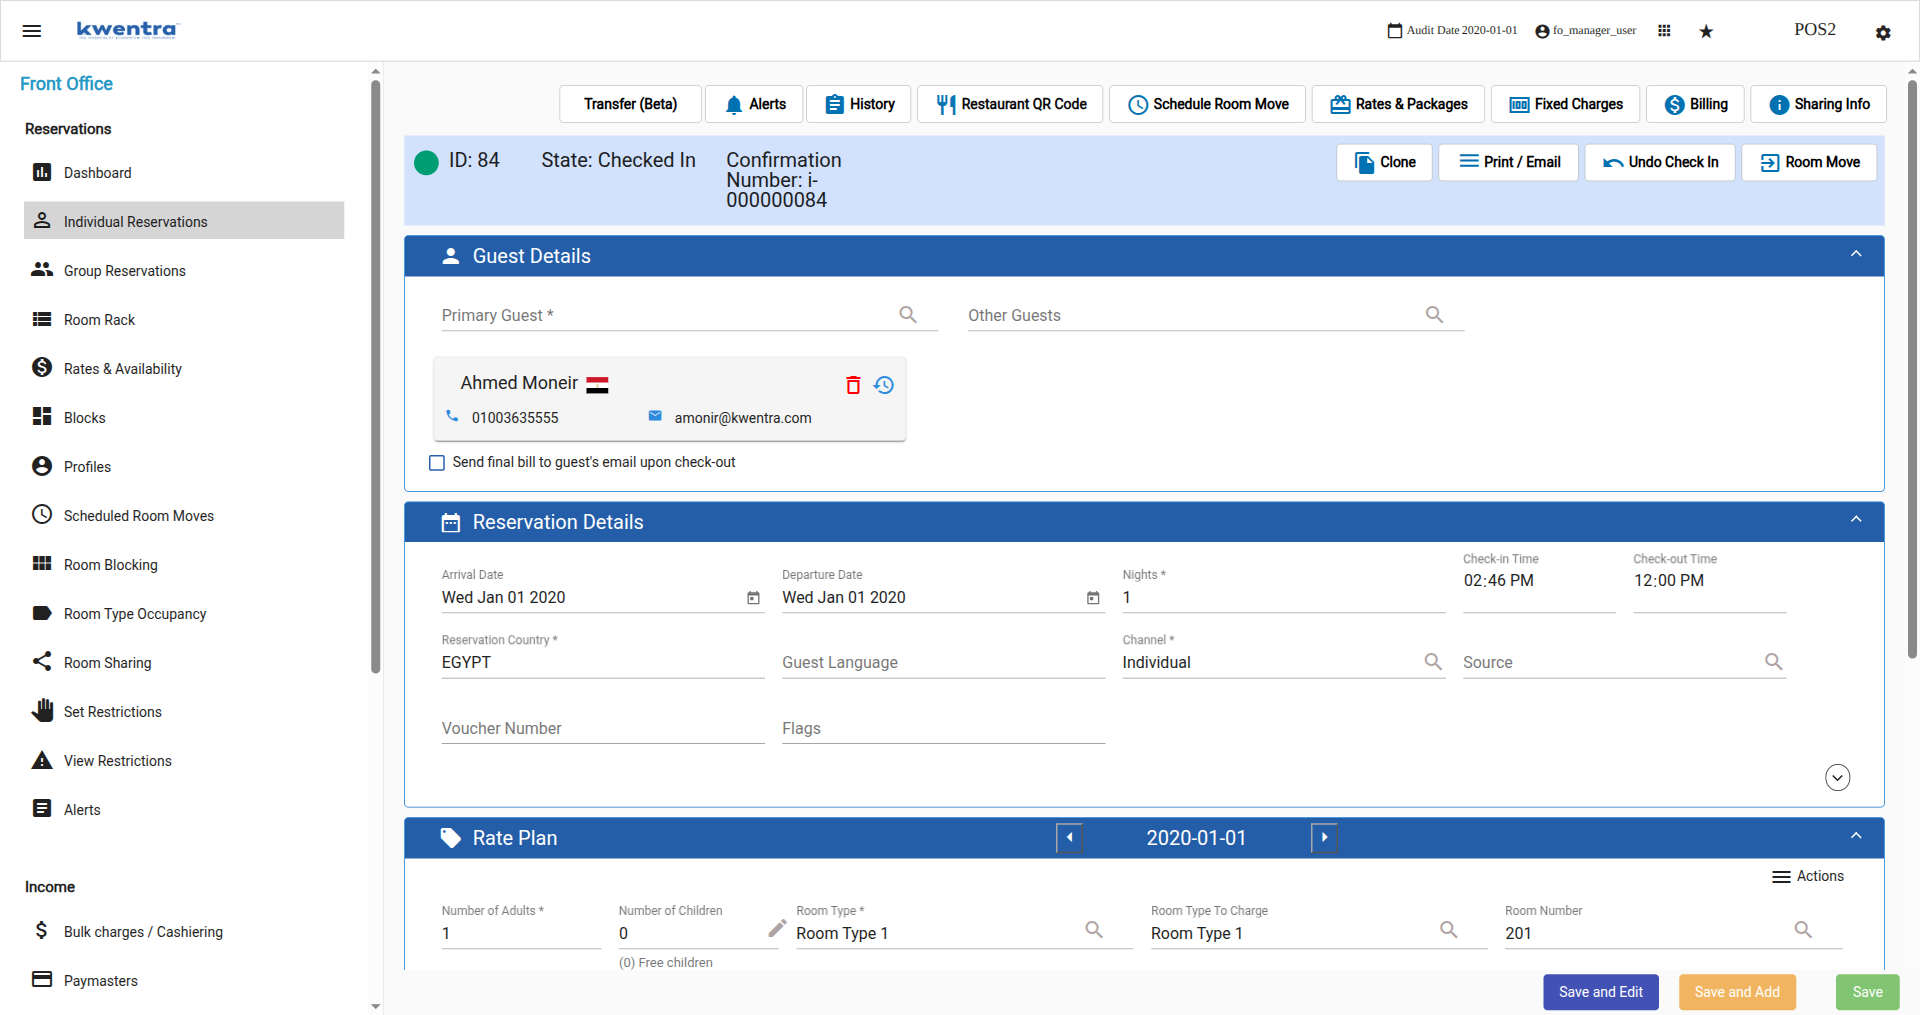1920x1015 pixels.
Task: Edit Number of Children pencil icon
Action: 777,929
